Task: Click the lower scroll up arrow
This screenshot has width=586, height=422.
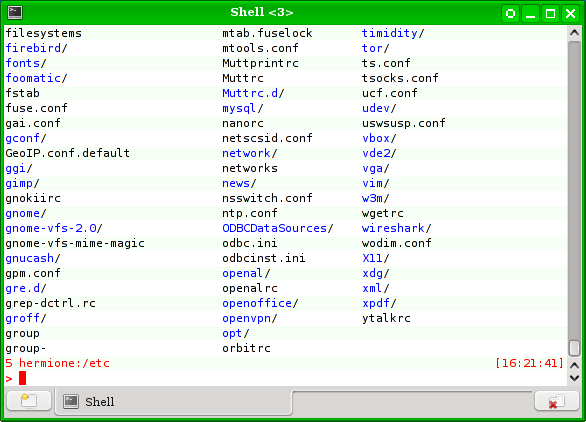Action: tap(574, 365)
